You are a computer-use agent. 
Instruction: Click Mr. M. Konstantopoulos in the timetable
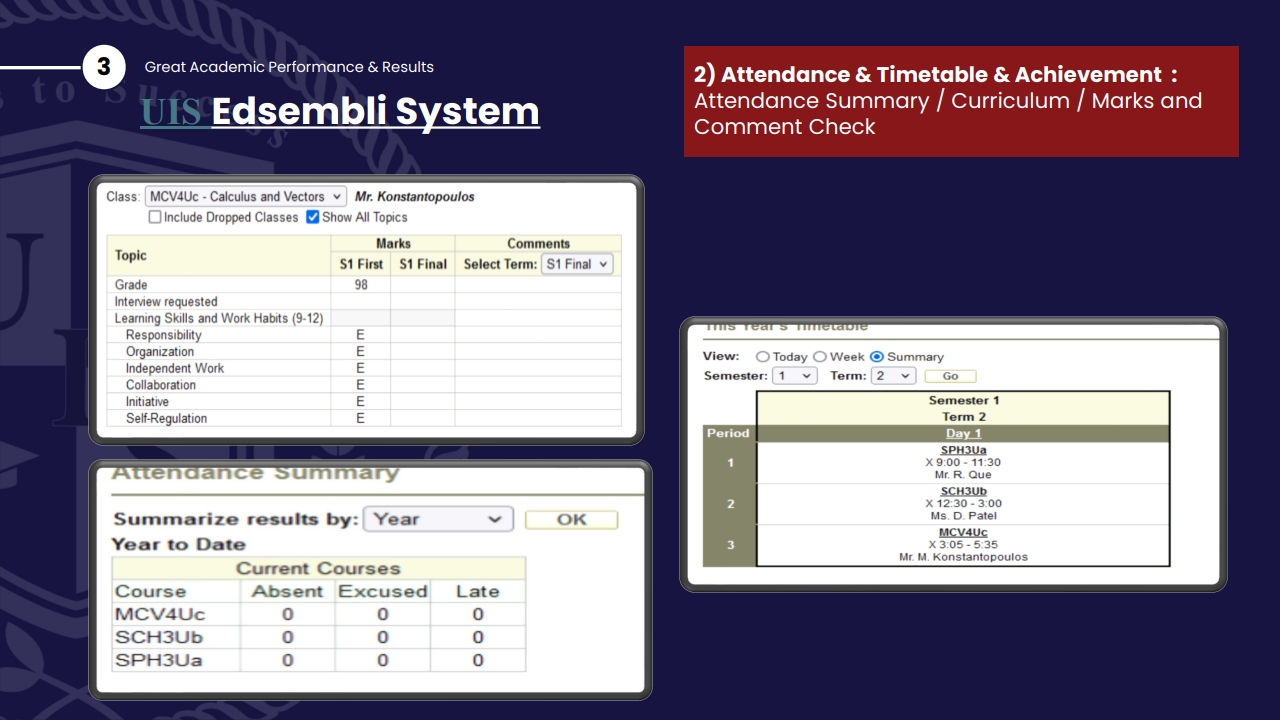click(963, 557)
